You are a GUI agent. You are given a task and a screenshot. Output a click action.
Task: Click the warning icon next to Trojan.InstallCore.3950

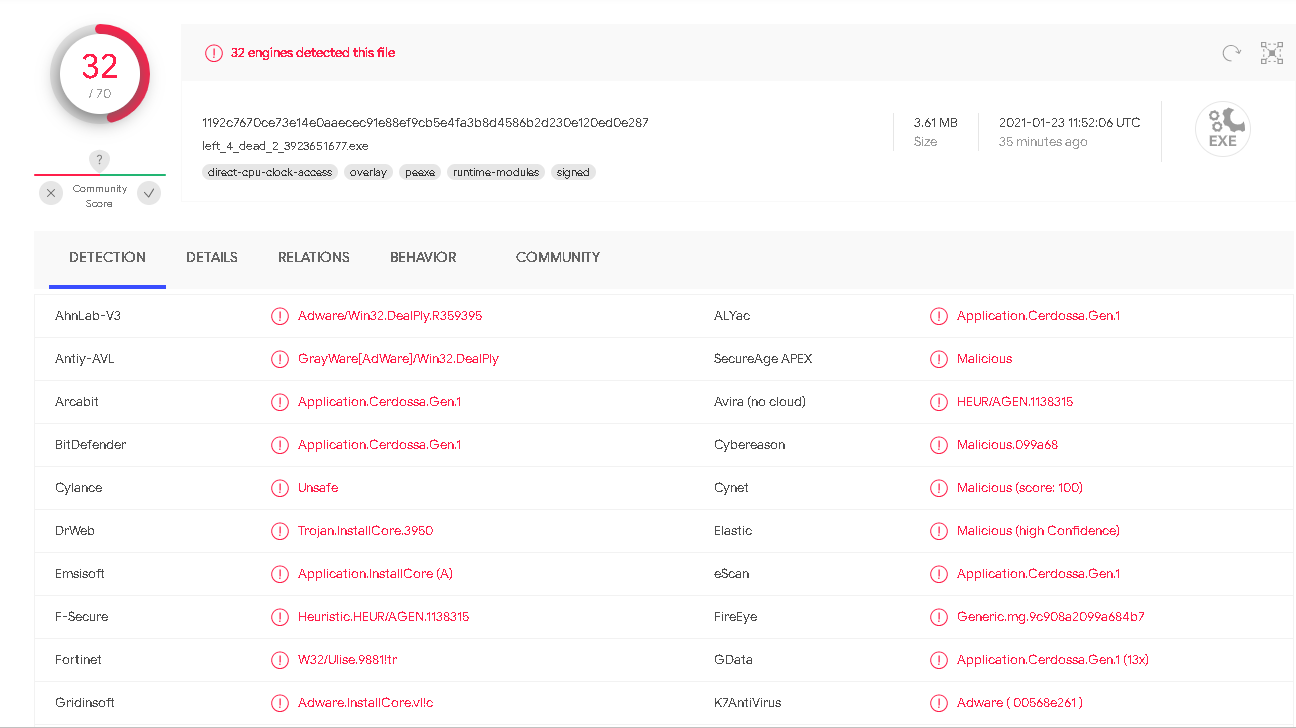click(280, 531)
